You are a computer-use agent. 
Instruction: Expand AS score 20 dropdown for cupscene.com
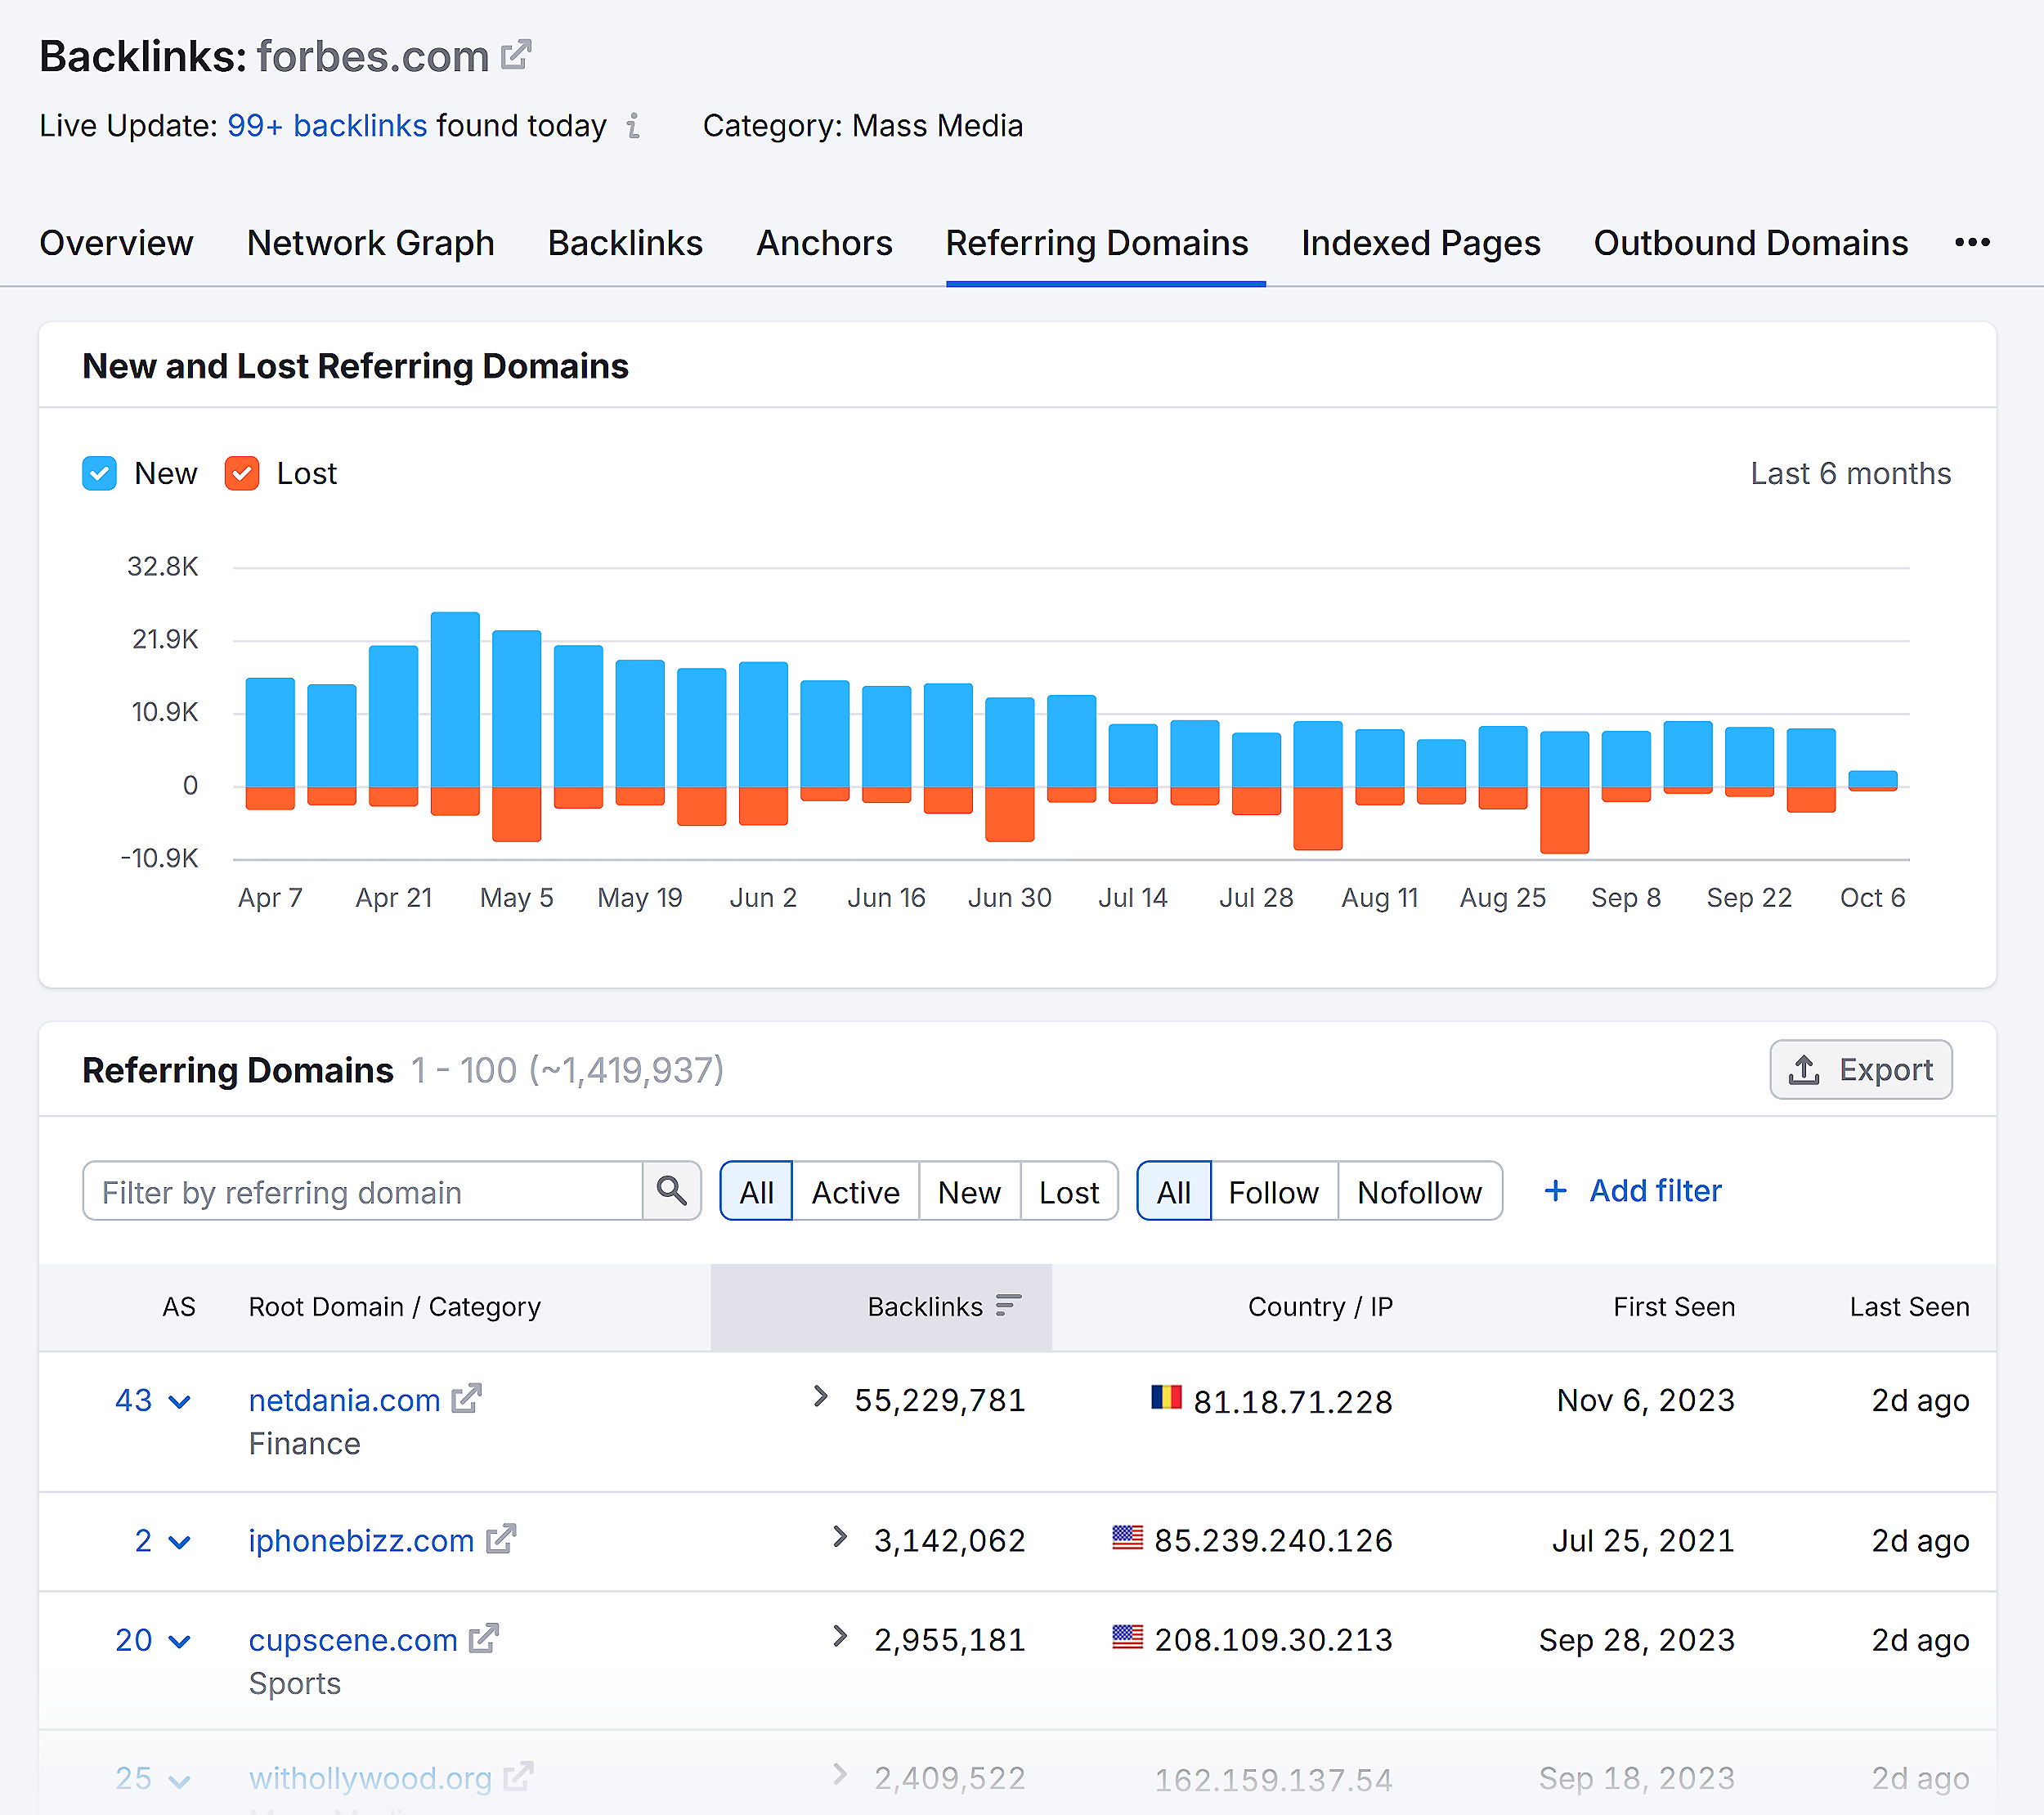(x=180, y=1642)
